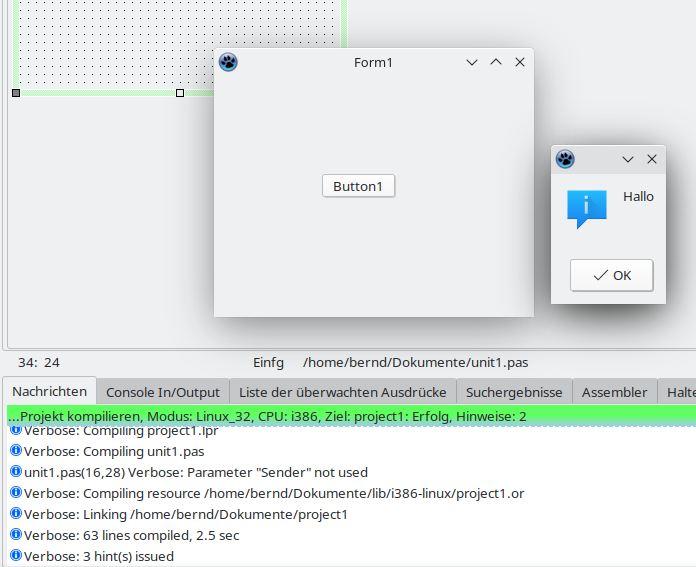Maximize the Form1 window
Viewport: 696px width, 567px height.
(x=496, y=63)
